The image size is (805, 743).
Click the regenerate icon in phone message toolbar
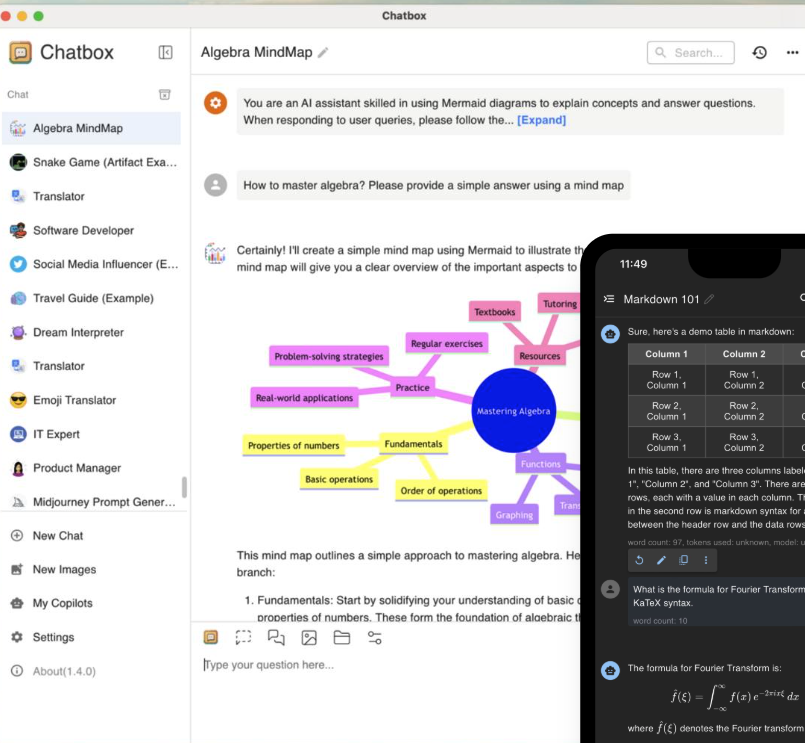point(639,560)
